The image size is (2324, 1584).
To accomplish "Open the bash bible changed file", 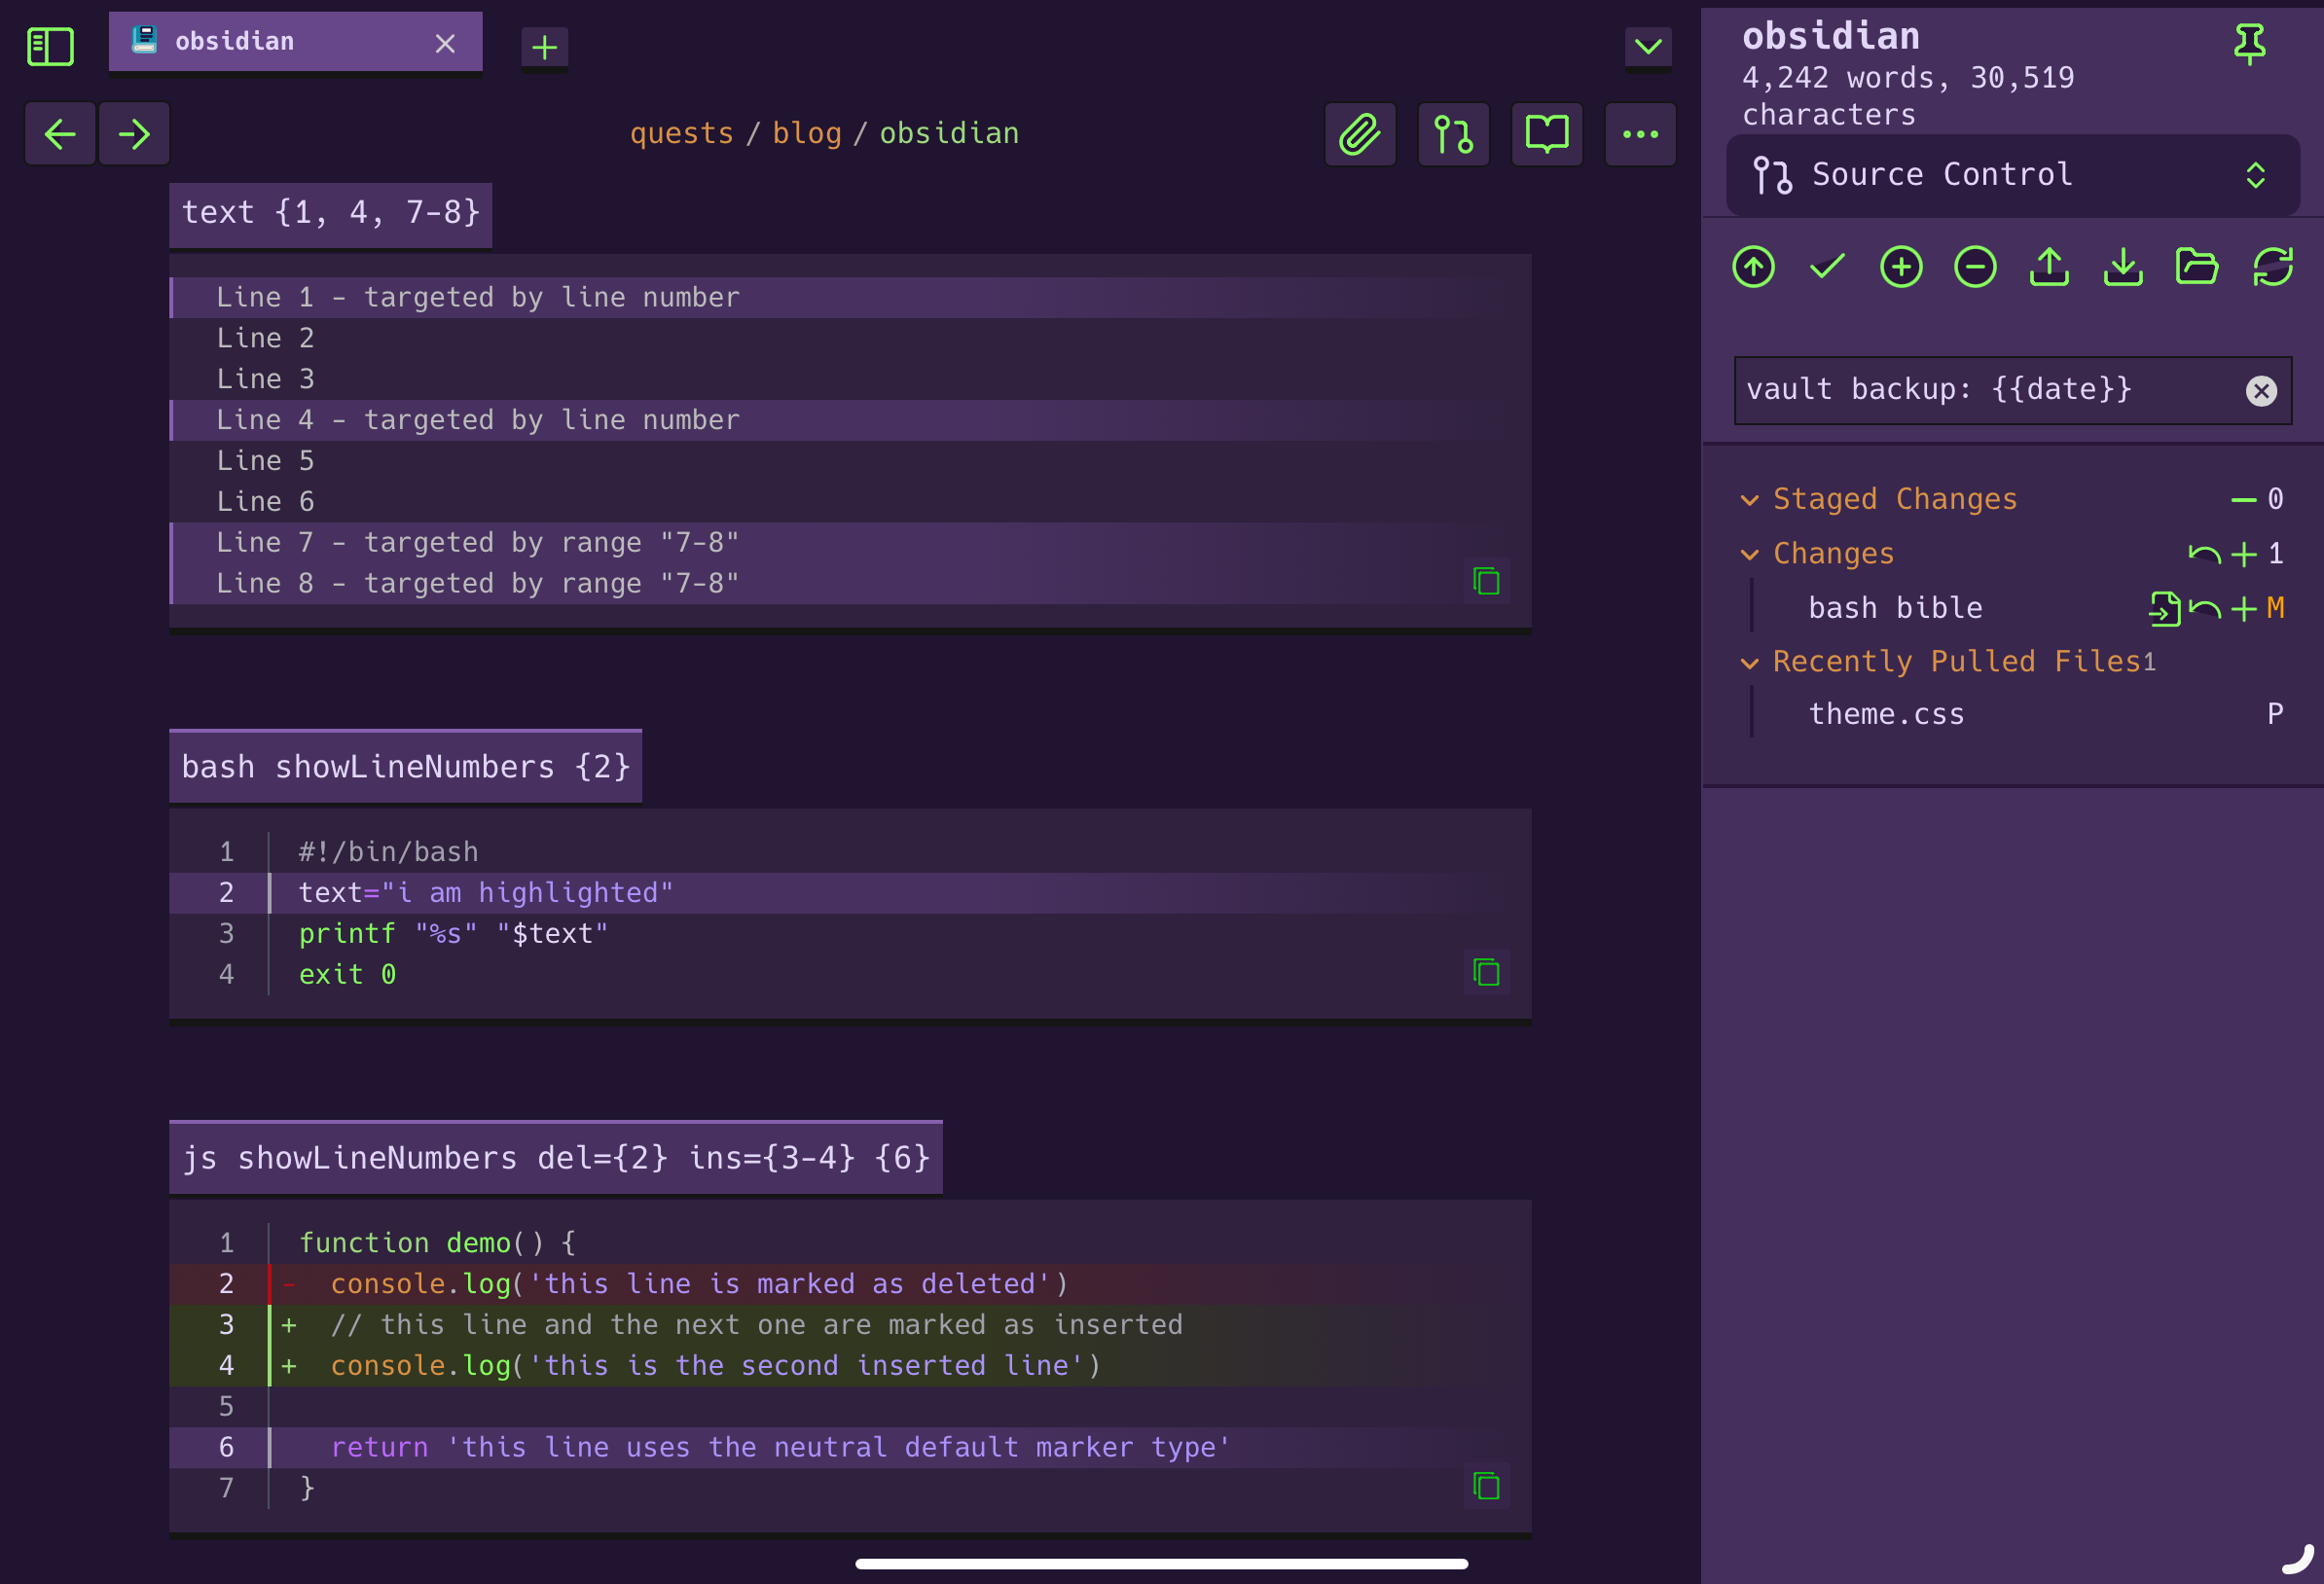I will 1895,608.
